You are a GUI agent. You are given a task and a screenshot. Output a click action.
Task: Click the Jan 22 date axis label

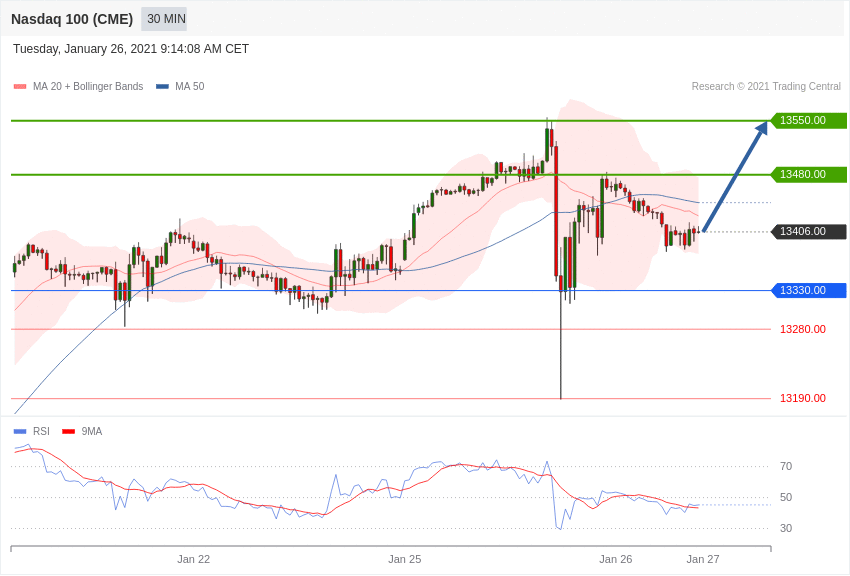tap(194, 559)
